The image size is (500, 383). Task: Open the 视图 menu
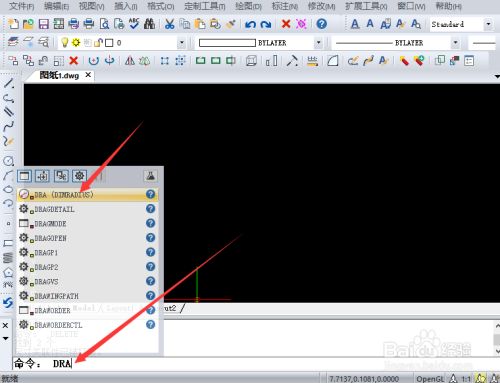pos(91,6)
